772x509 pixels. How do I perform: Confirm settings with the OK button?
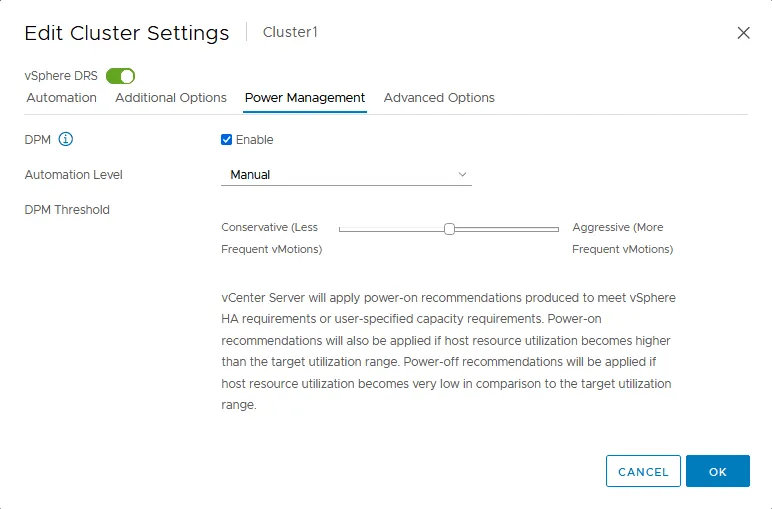717,471
